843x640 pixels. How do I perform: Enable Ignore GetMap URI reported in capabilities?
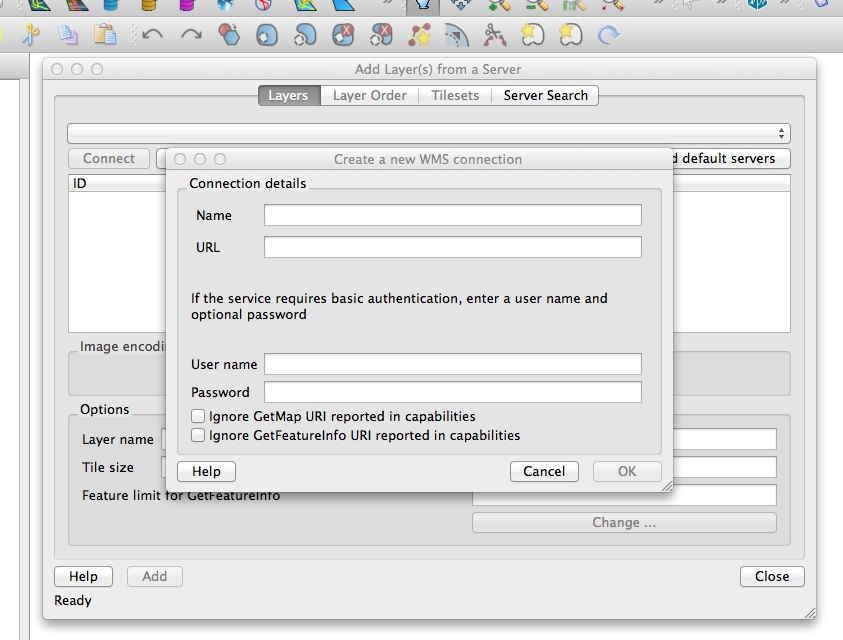(x=198, y=416)
